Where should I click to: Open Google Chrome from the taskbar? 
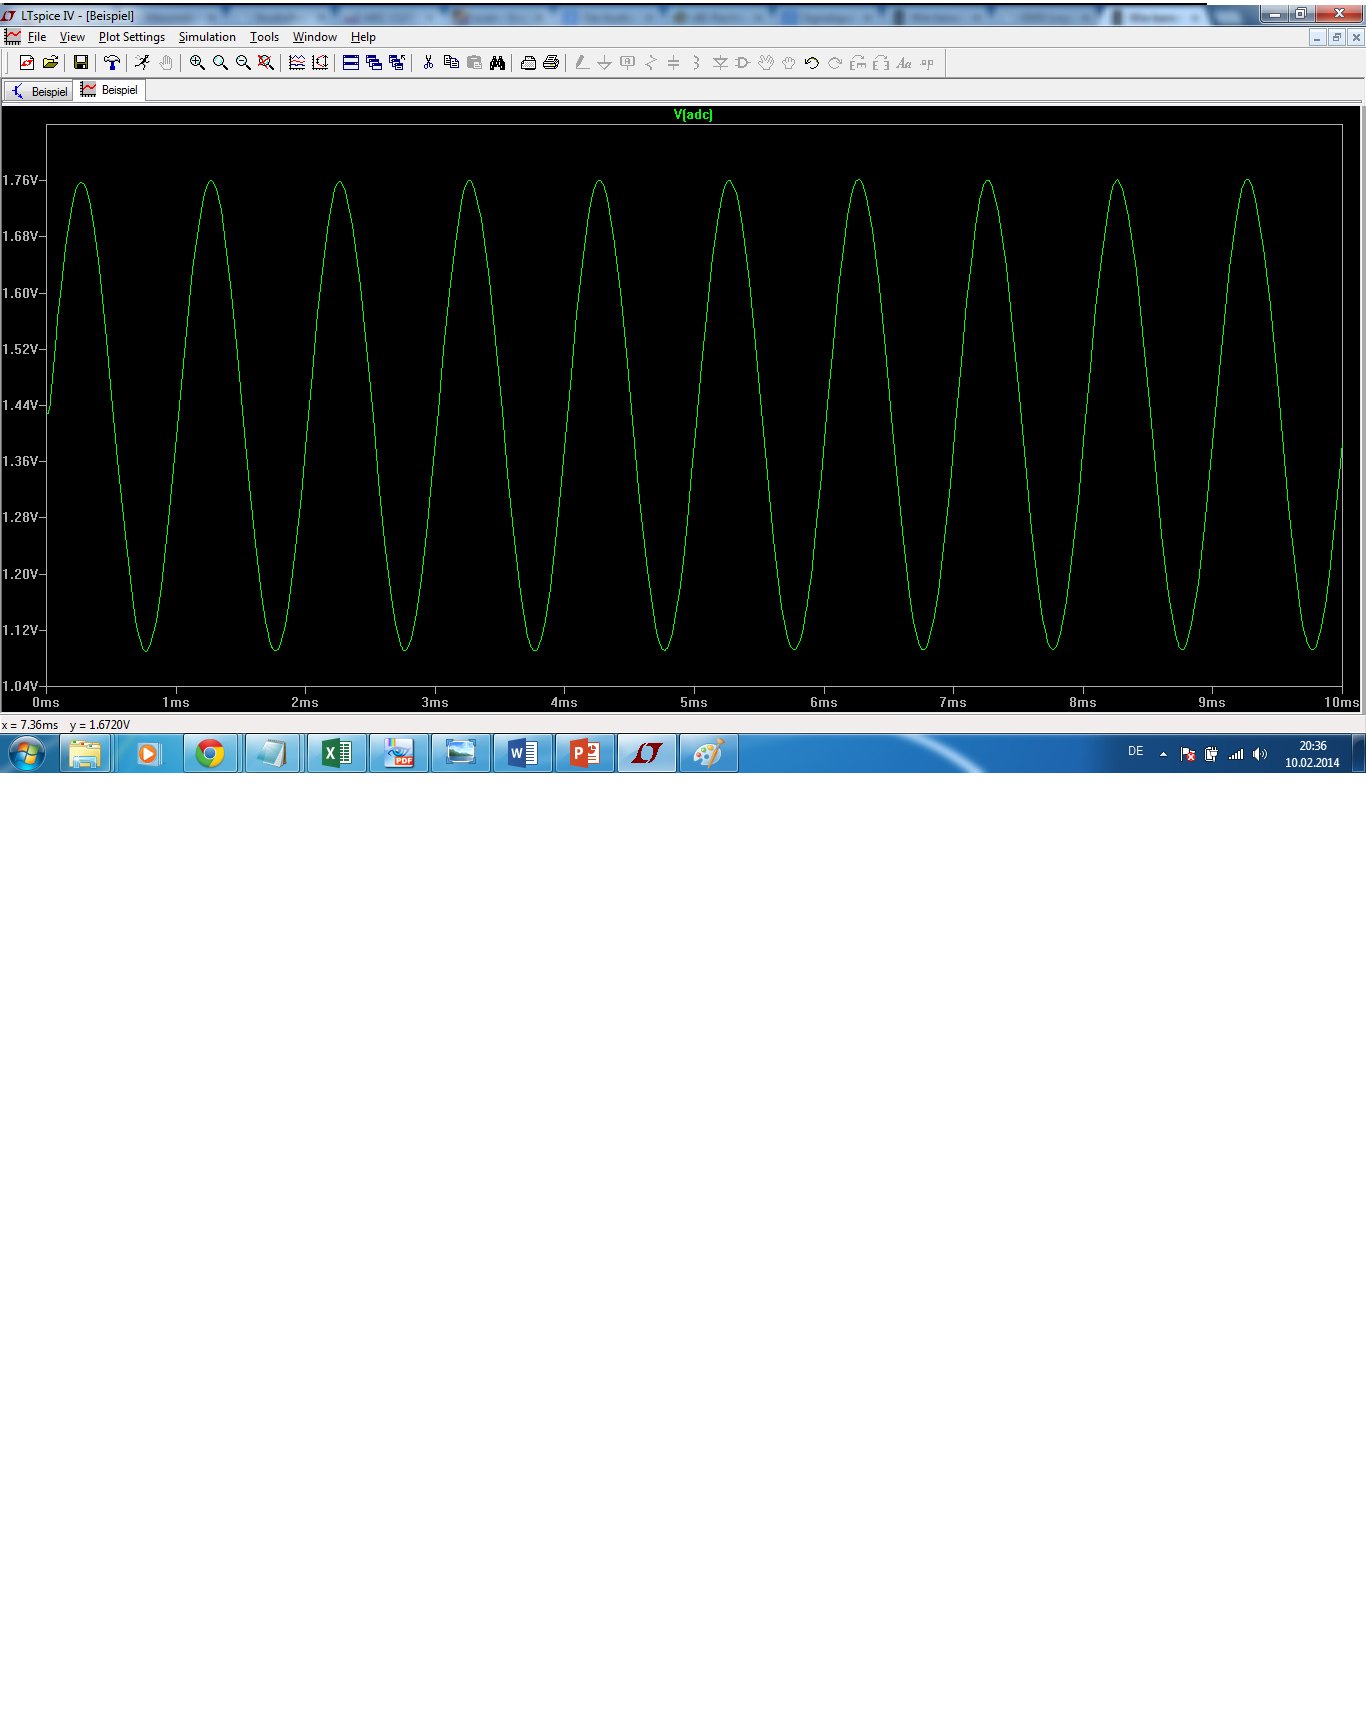pos(210,753)
